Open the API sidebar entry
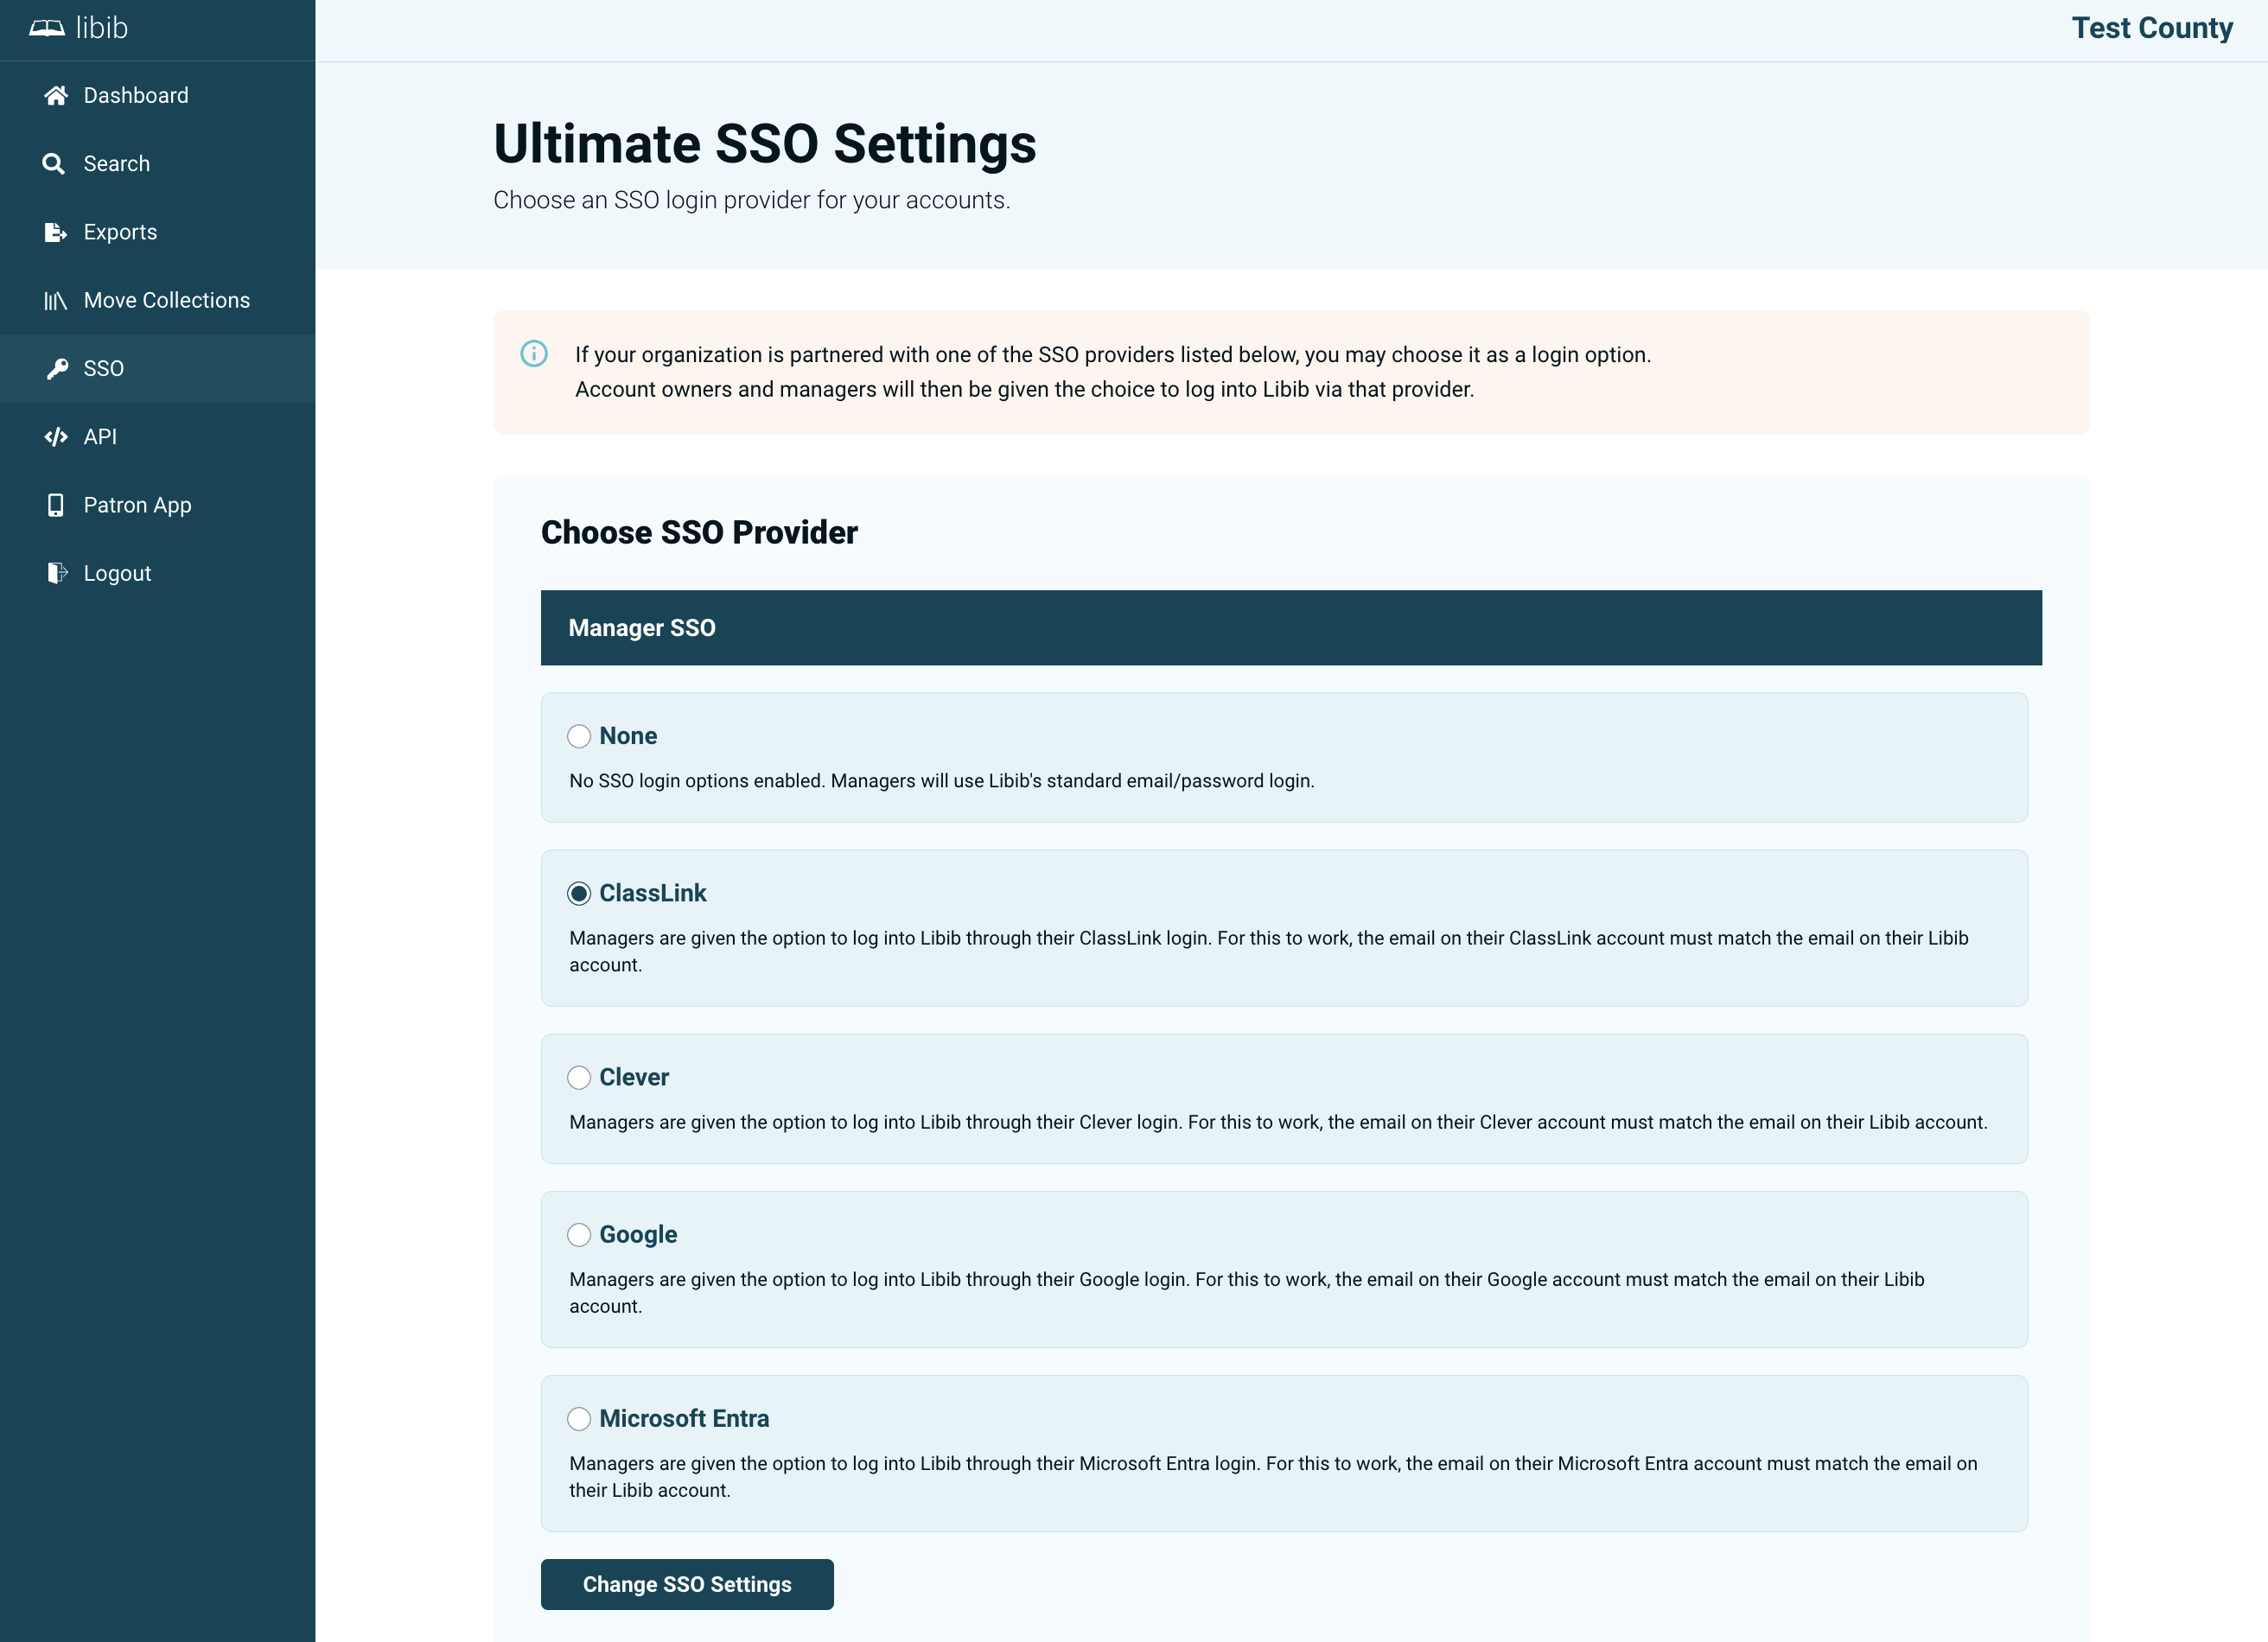The height and width of the screenshot is (1642, 2268). point(157,437)
